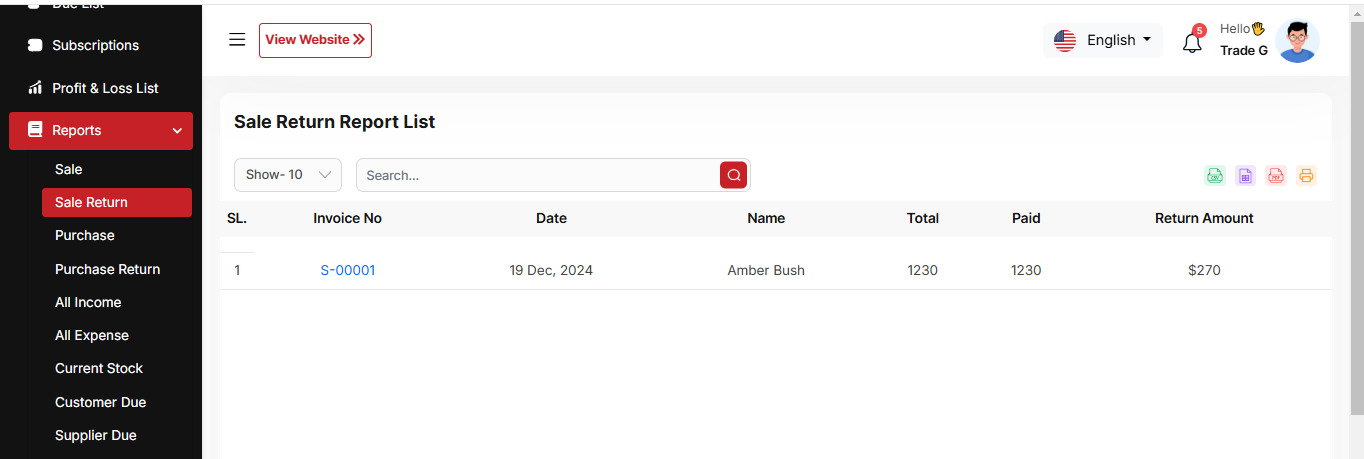Open the user profile avatar
1364x459 pixels.
click(1297, 41)
